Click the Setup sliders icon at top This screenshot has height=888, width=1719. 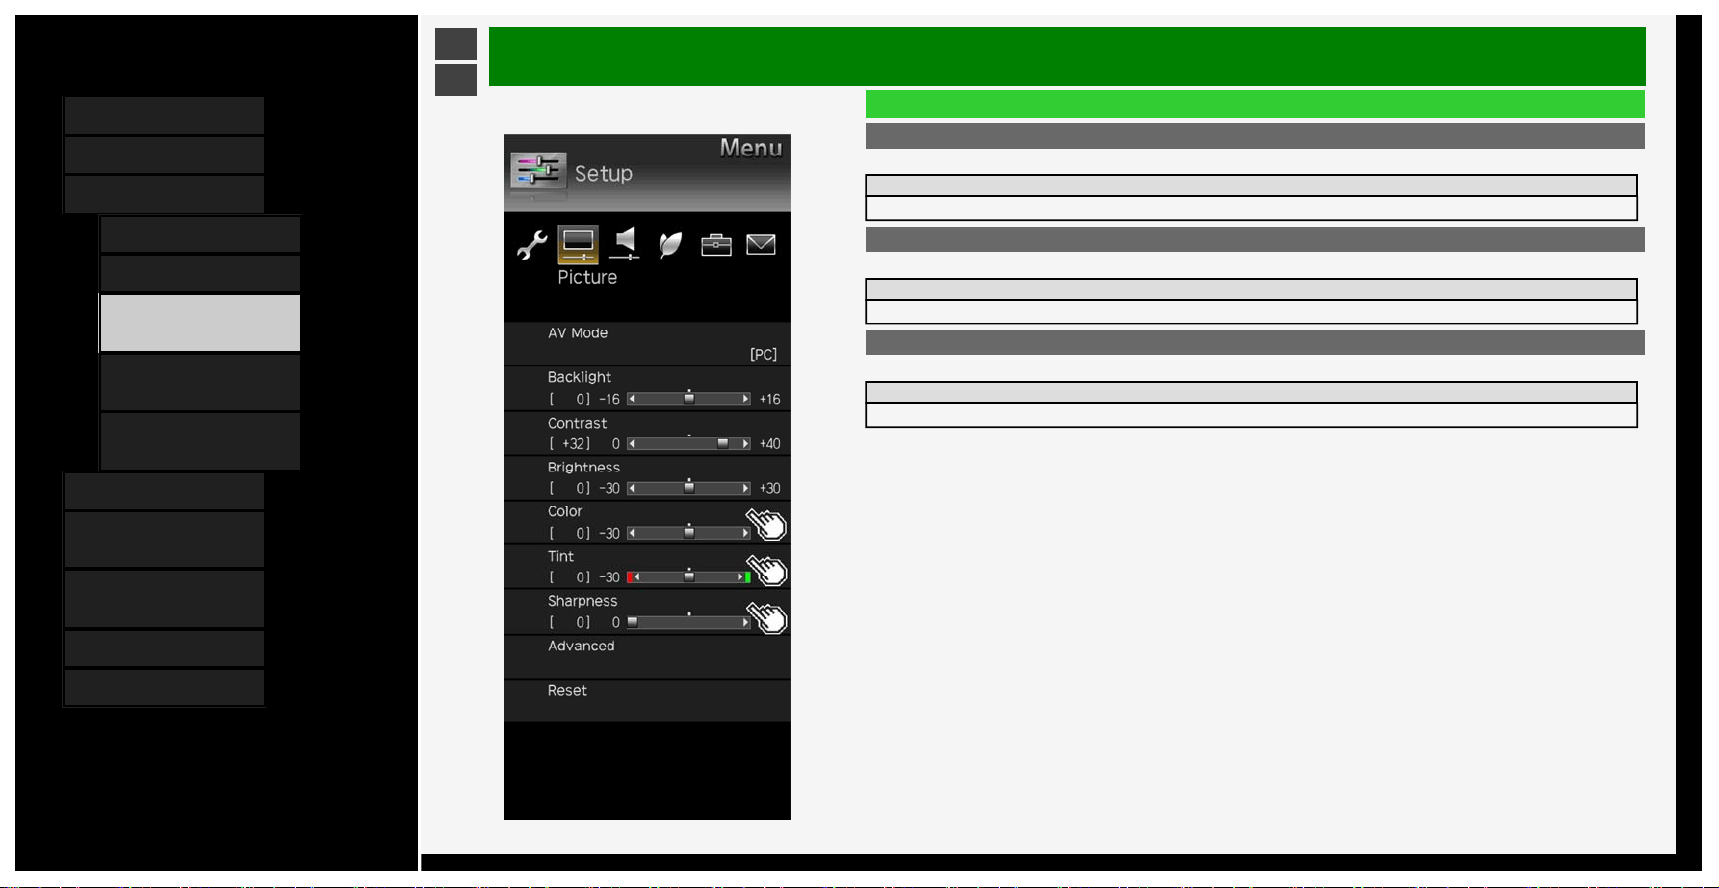(x=538, y=171)
